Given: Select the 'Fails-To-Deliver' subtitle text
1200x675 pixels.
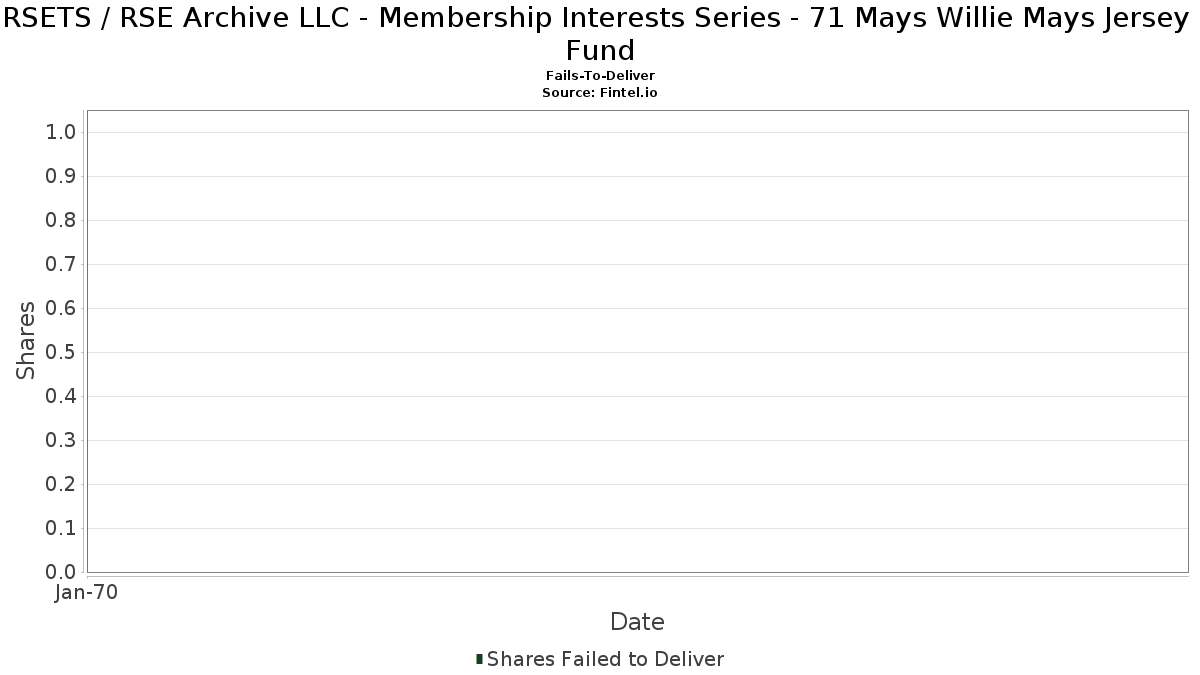Looking at the screenshot, I should tap(600, 76).
